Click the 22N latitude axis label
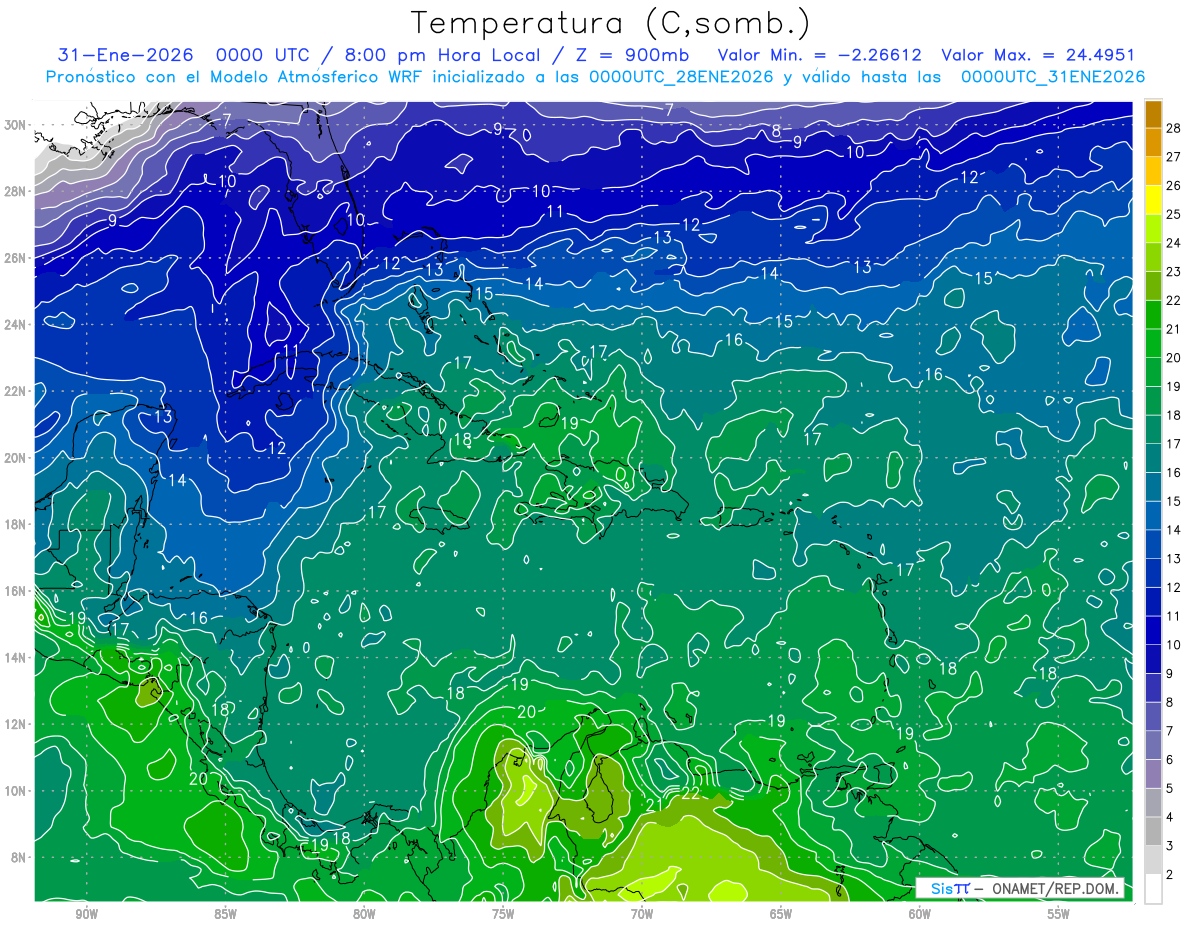Screen dimensions: 1200x927 click(17, 391)
